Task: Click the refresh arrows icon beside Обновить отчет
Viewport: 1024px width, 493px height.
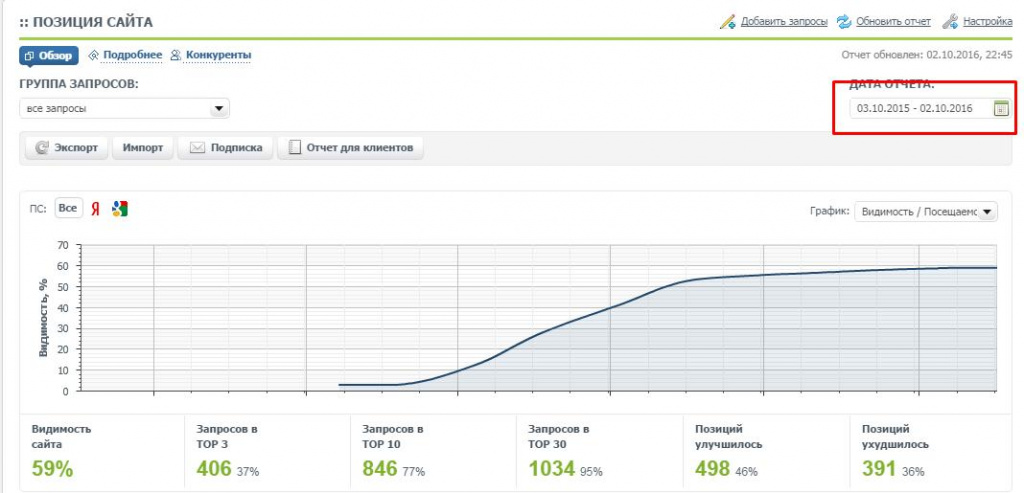Action: tap(844, 22)
